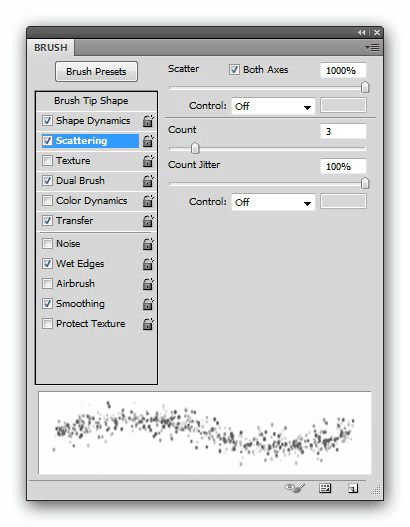Select the Shape Dynamics options label
Image resolution: width=410 pixels, height=527 pixels.
[93, 121]
